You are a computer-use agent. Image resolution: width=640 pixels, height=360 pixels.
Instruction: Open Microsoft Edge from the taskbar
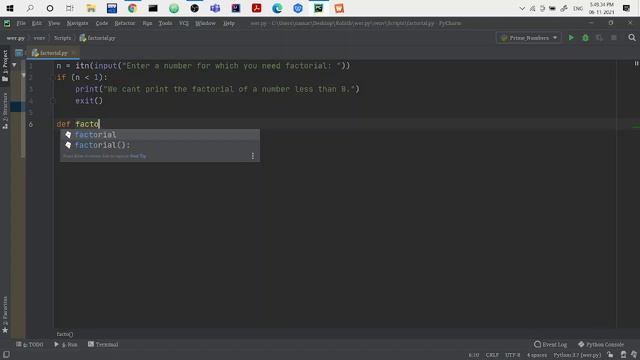tap(277, 8)
